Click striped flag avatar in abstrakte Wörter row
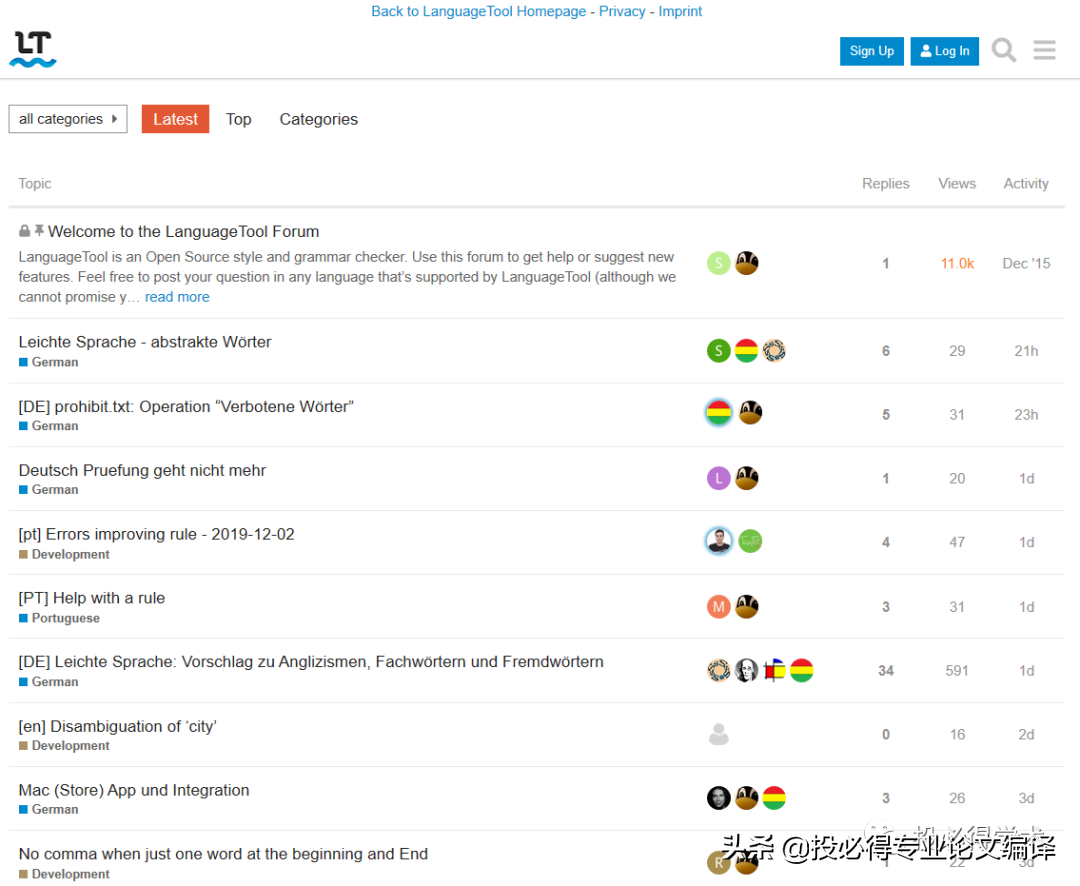This screenshot has width=1080, height=886. tap(746, 351)
